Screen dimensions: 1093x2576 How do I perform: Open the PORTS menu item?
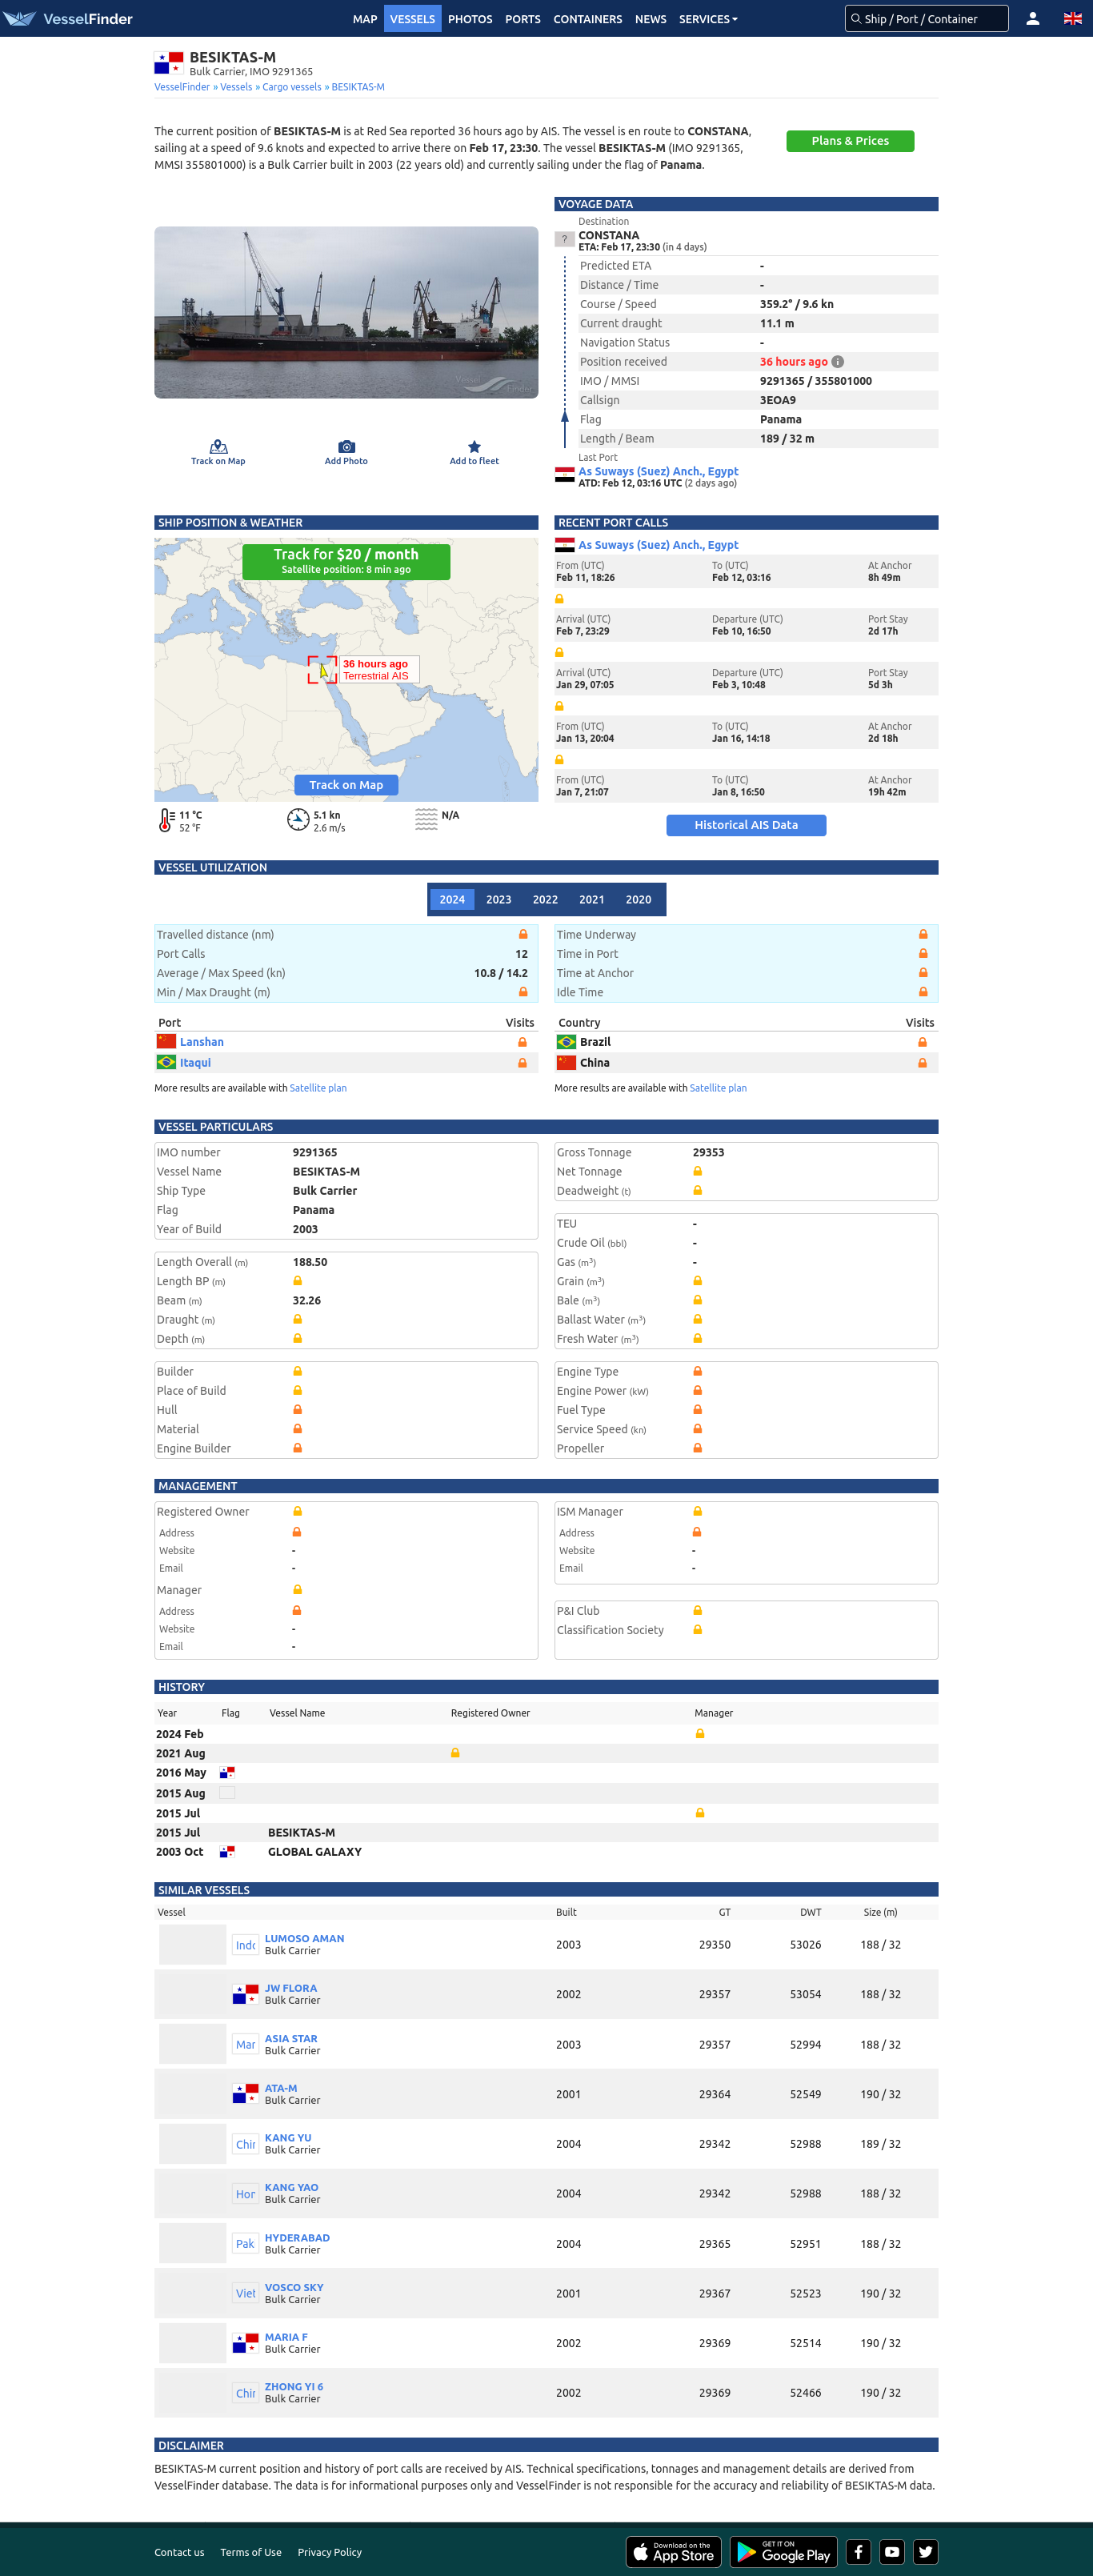pyautogui.click(x=523, y=19)
